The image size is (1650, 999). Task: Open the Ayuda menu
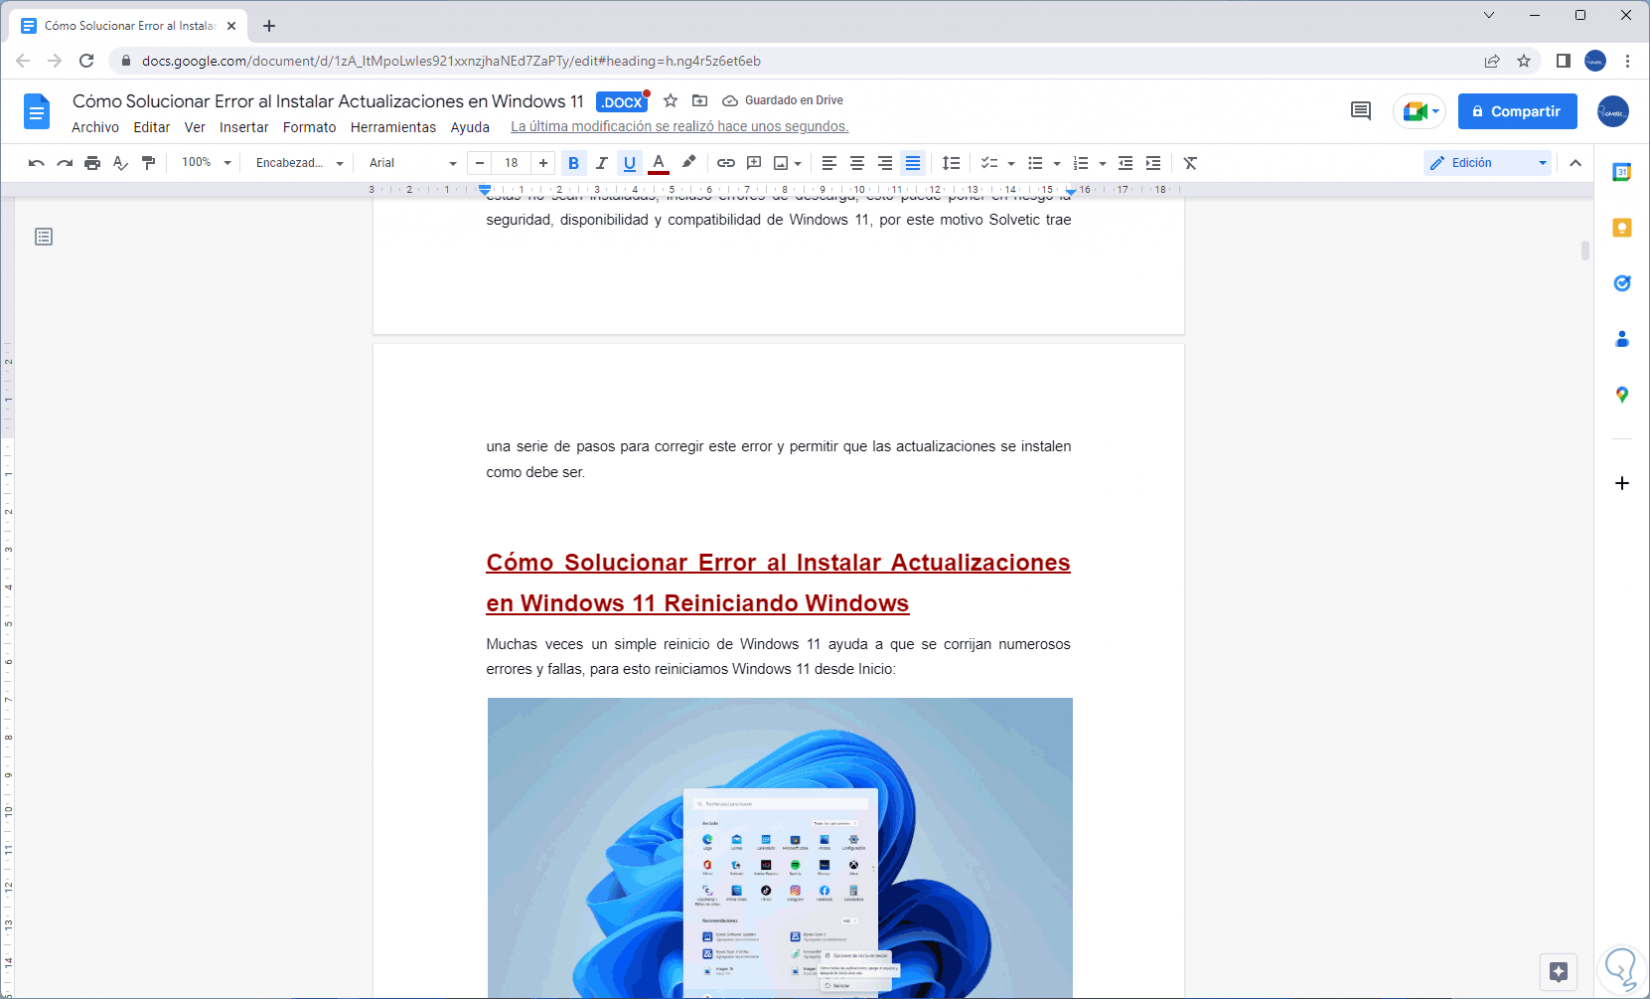point(470,127)
